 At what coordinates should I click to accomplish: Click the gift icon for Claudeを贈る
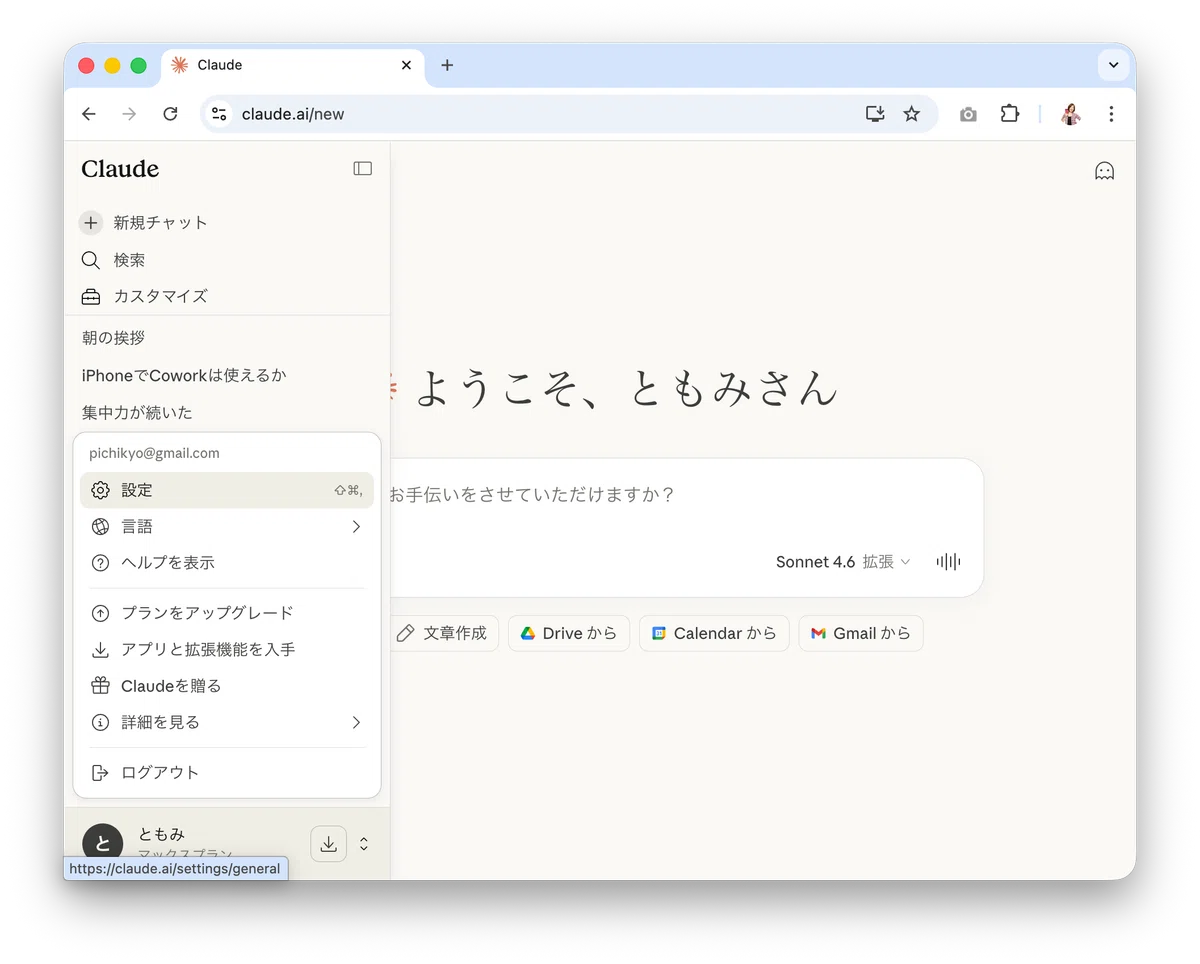pos(100,686)
